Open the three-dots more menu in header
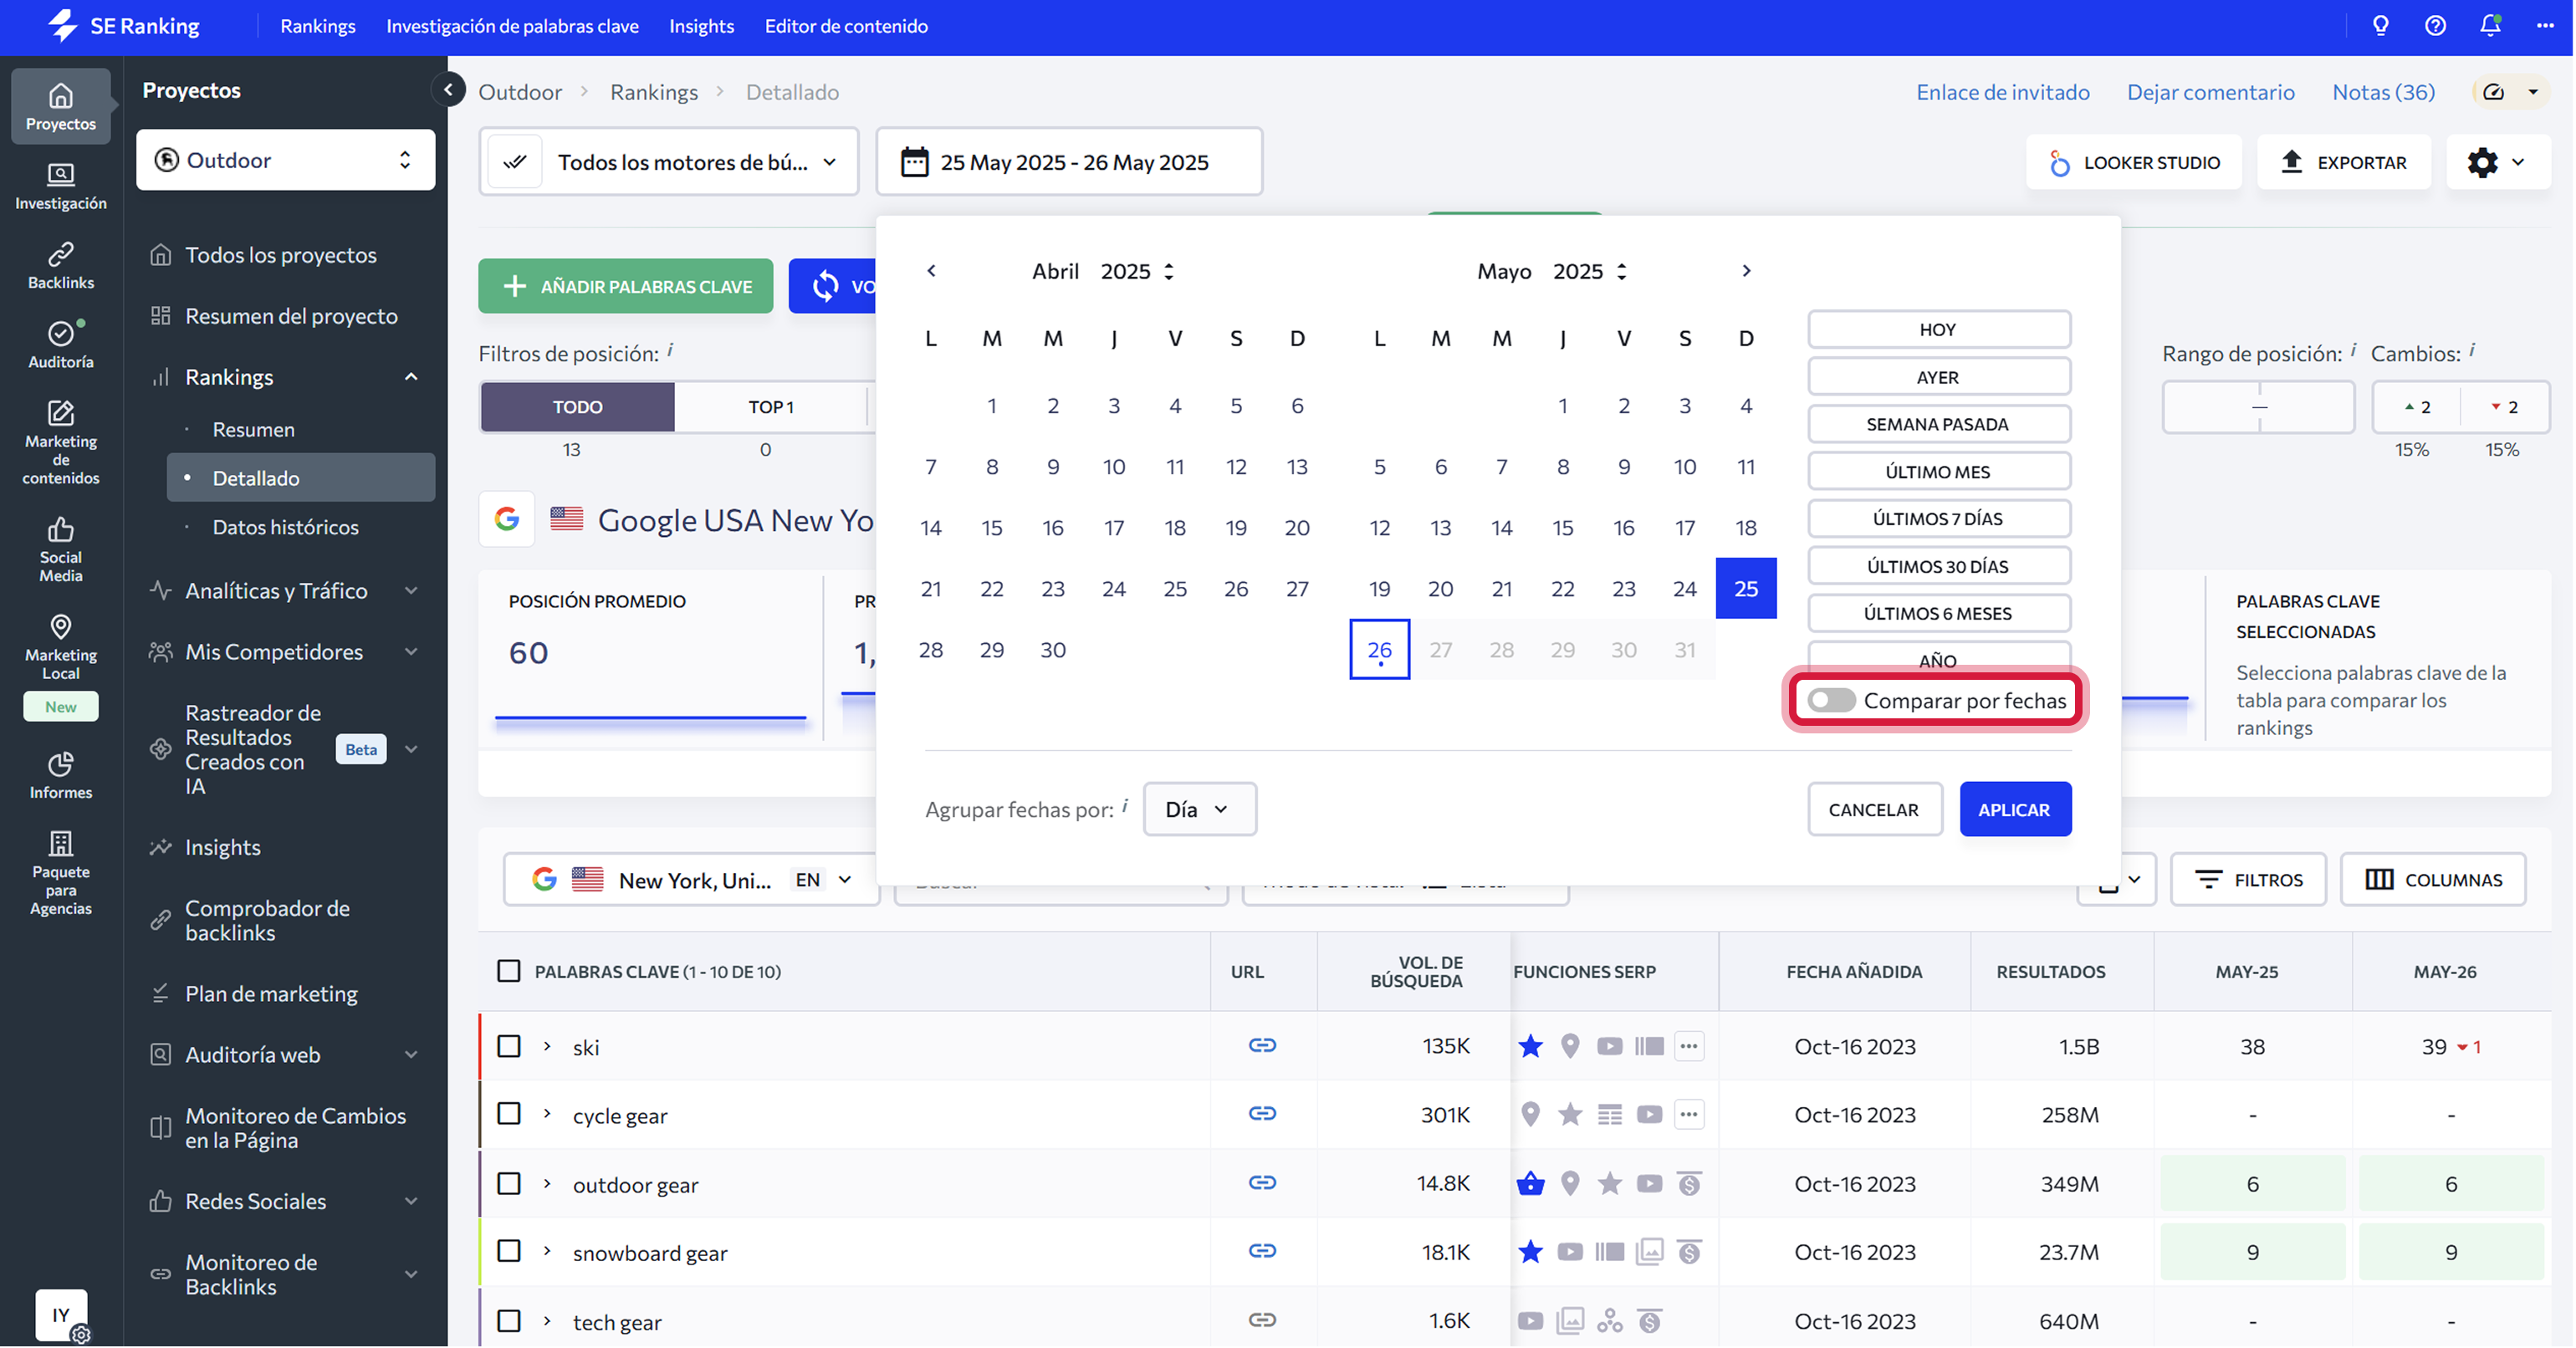Viewport: 2576px width, 1348px height. pos(2546,26)
